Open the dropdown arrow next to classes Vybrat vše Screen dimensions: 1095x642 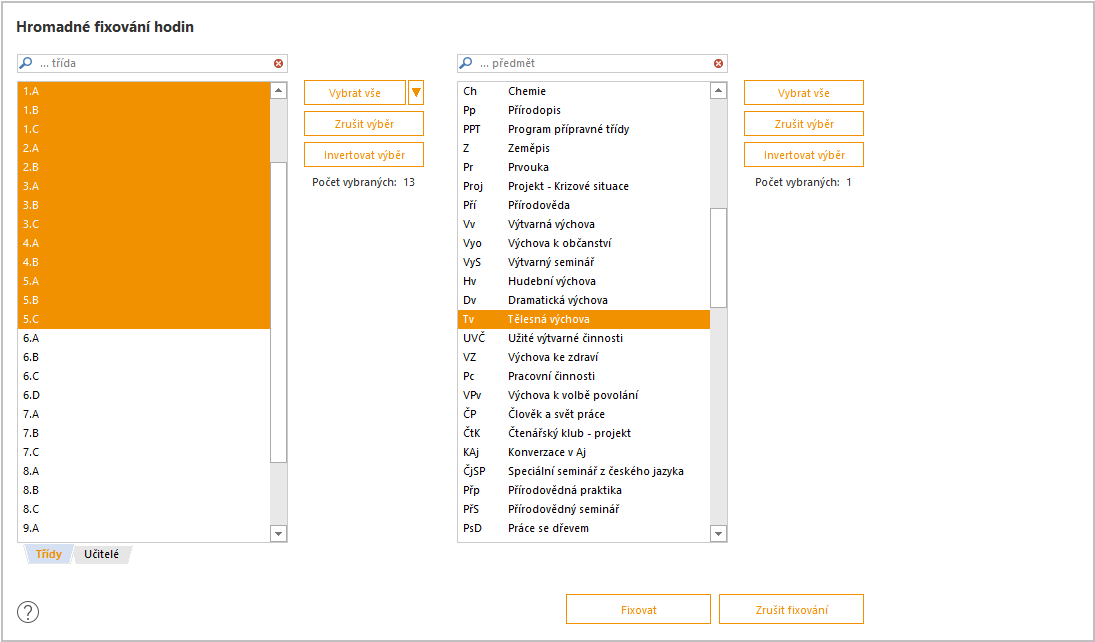pos(416,92)
